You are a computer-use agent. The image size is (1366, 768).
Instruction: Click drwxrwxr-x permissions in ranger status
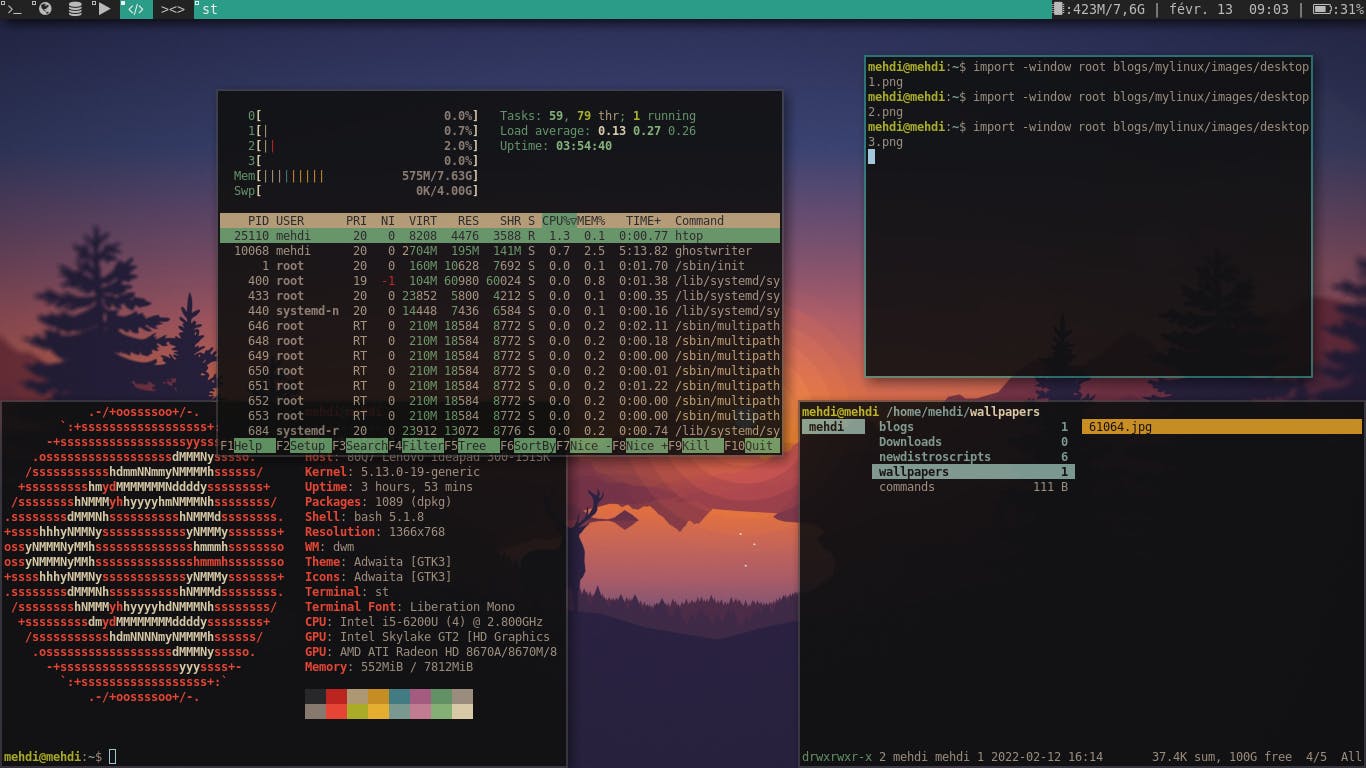pos(837,757)
